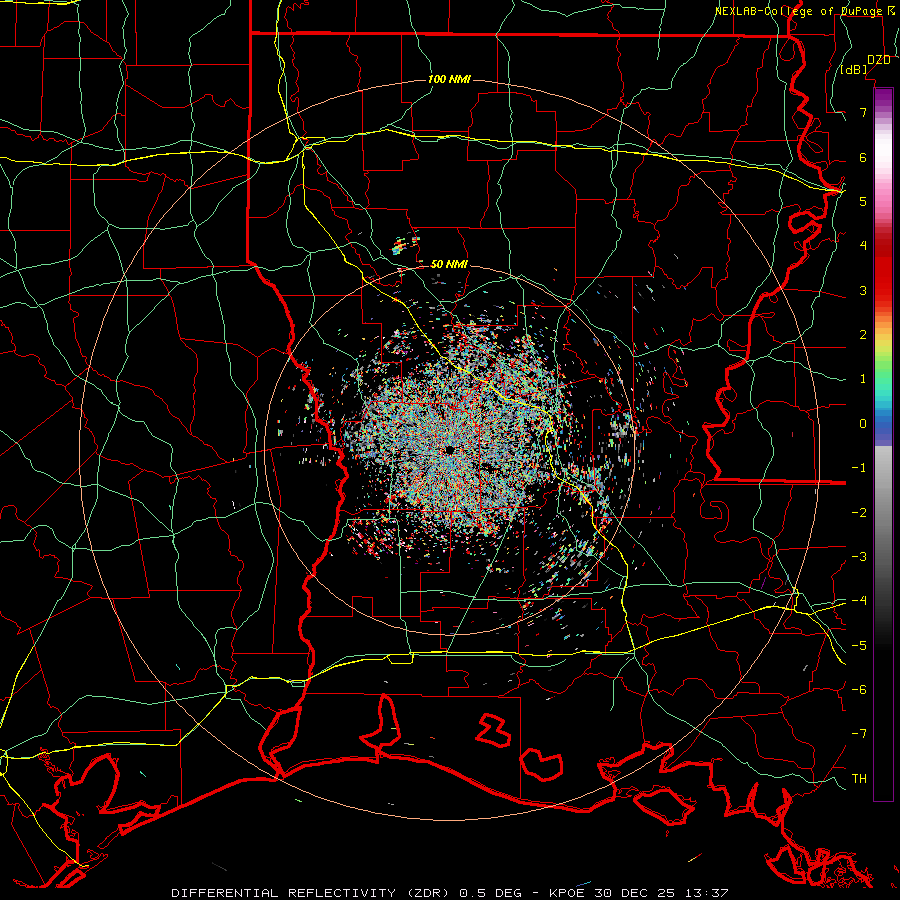This screenshot has width=900, height=900.
Task: Click the 3 dB scale label
Action: (x=863, y=290)
